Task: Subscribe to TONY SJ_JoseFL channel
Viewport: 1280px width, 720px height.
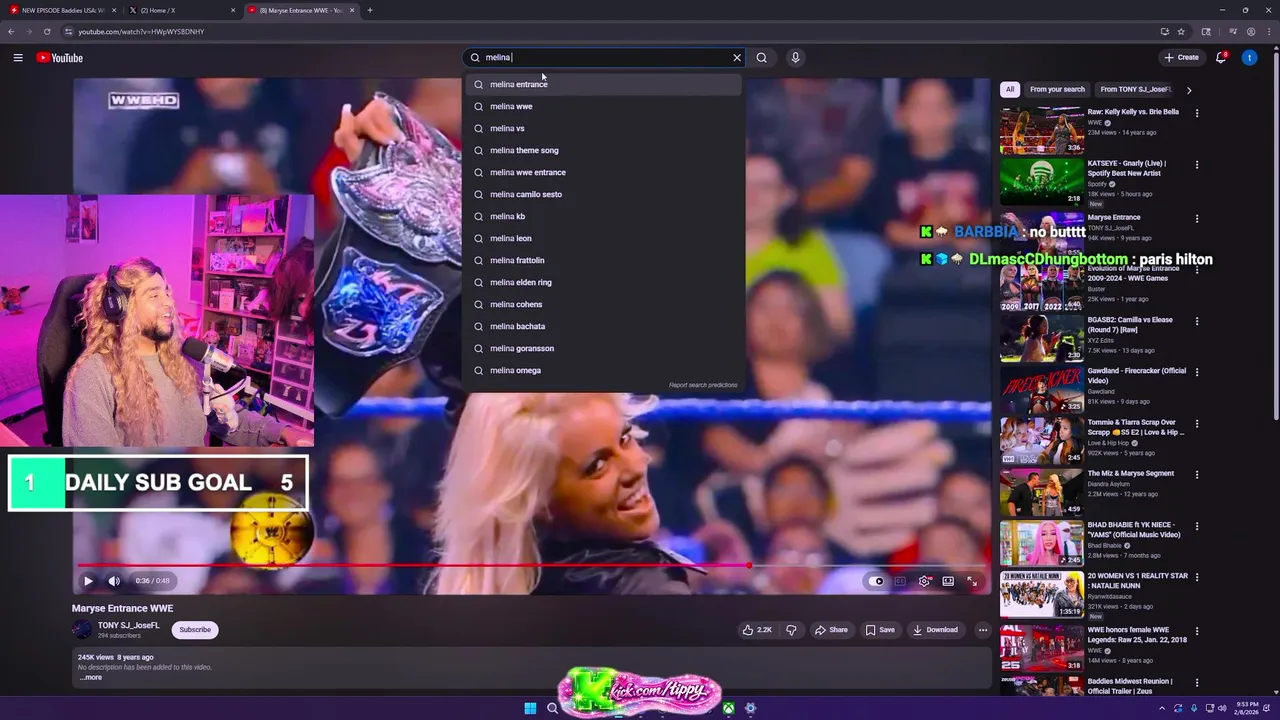Action: tap(195, 630)
